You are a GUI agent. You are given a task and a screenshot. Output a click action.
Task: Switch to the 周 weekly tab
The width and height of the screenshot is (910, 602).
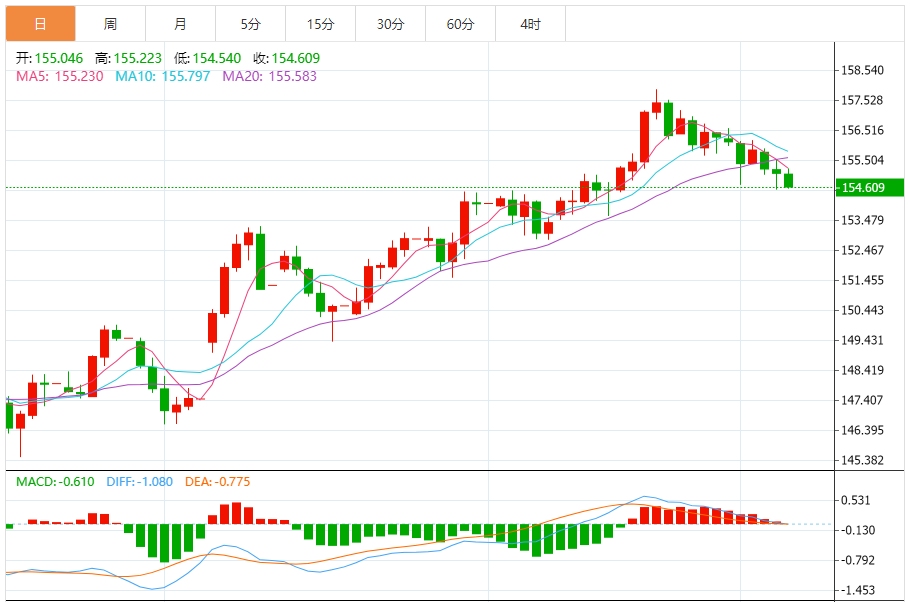point(110,24)
